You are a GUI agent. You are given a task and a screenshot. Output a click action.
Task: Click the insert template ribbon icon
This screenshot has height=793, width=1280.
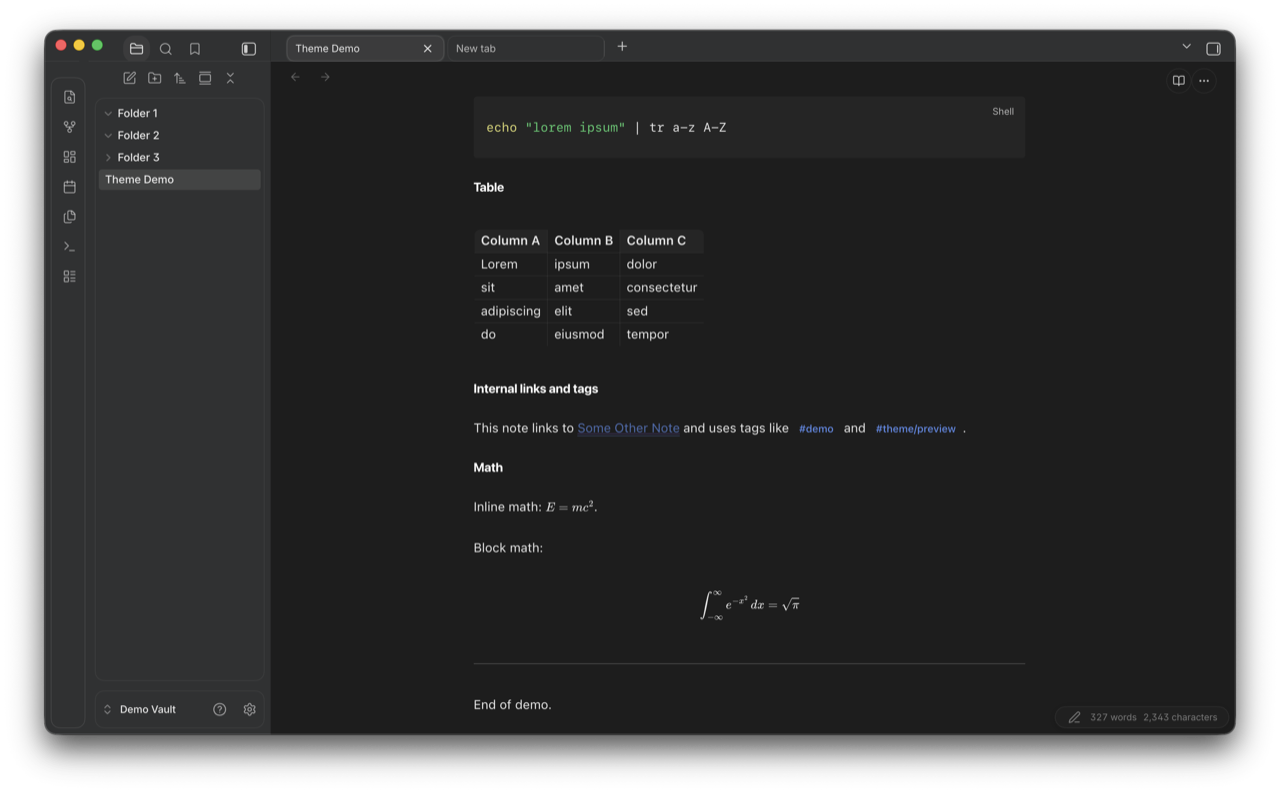tap(69, 217)
